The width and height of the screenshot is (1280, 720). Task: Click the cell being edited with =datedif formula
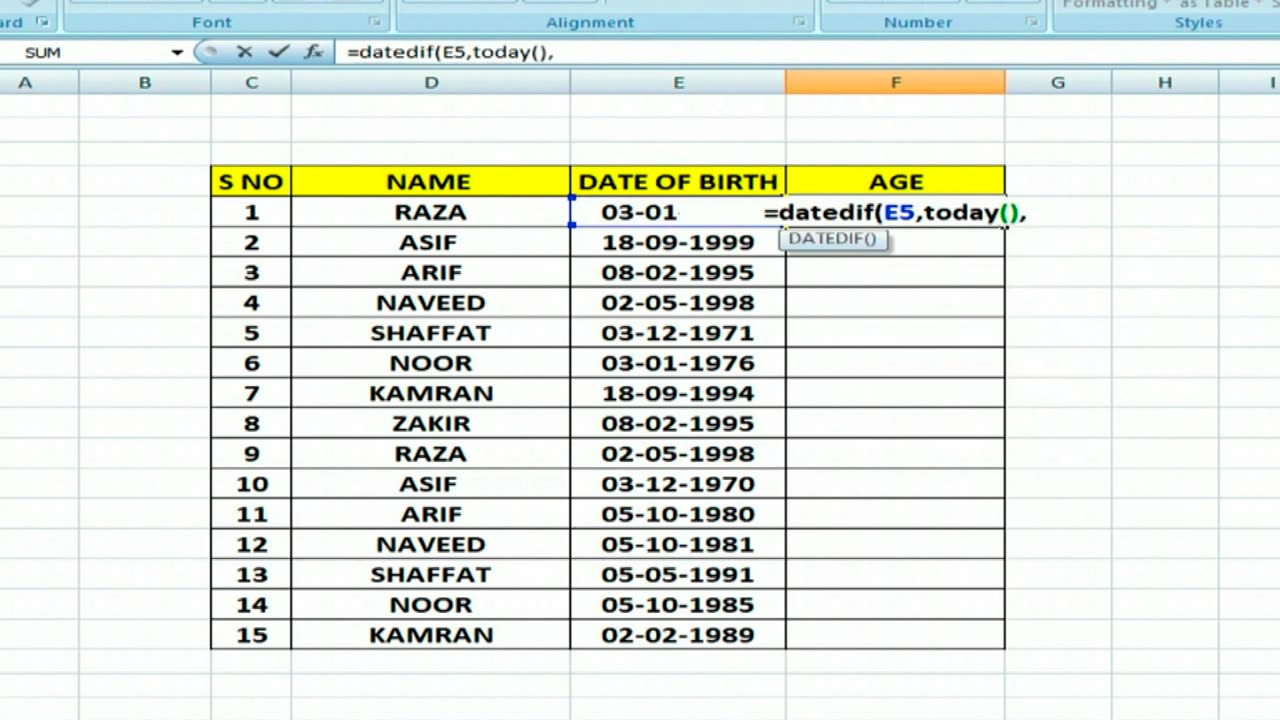point(895,212)
